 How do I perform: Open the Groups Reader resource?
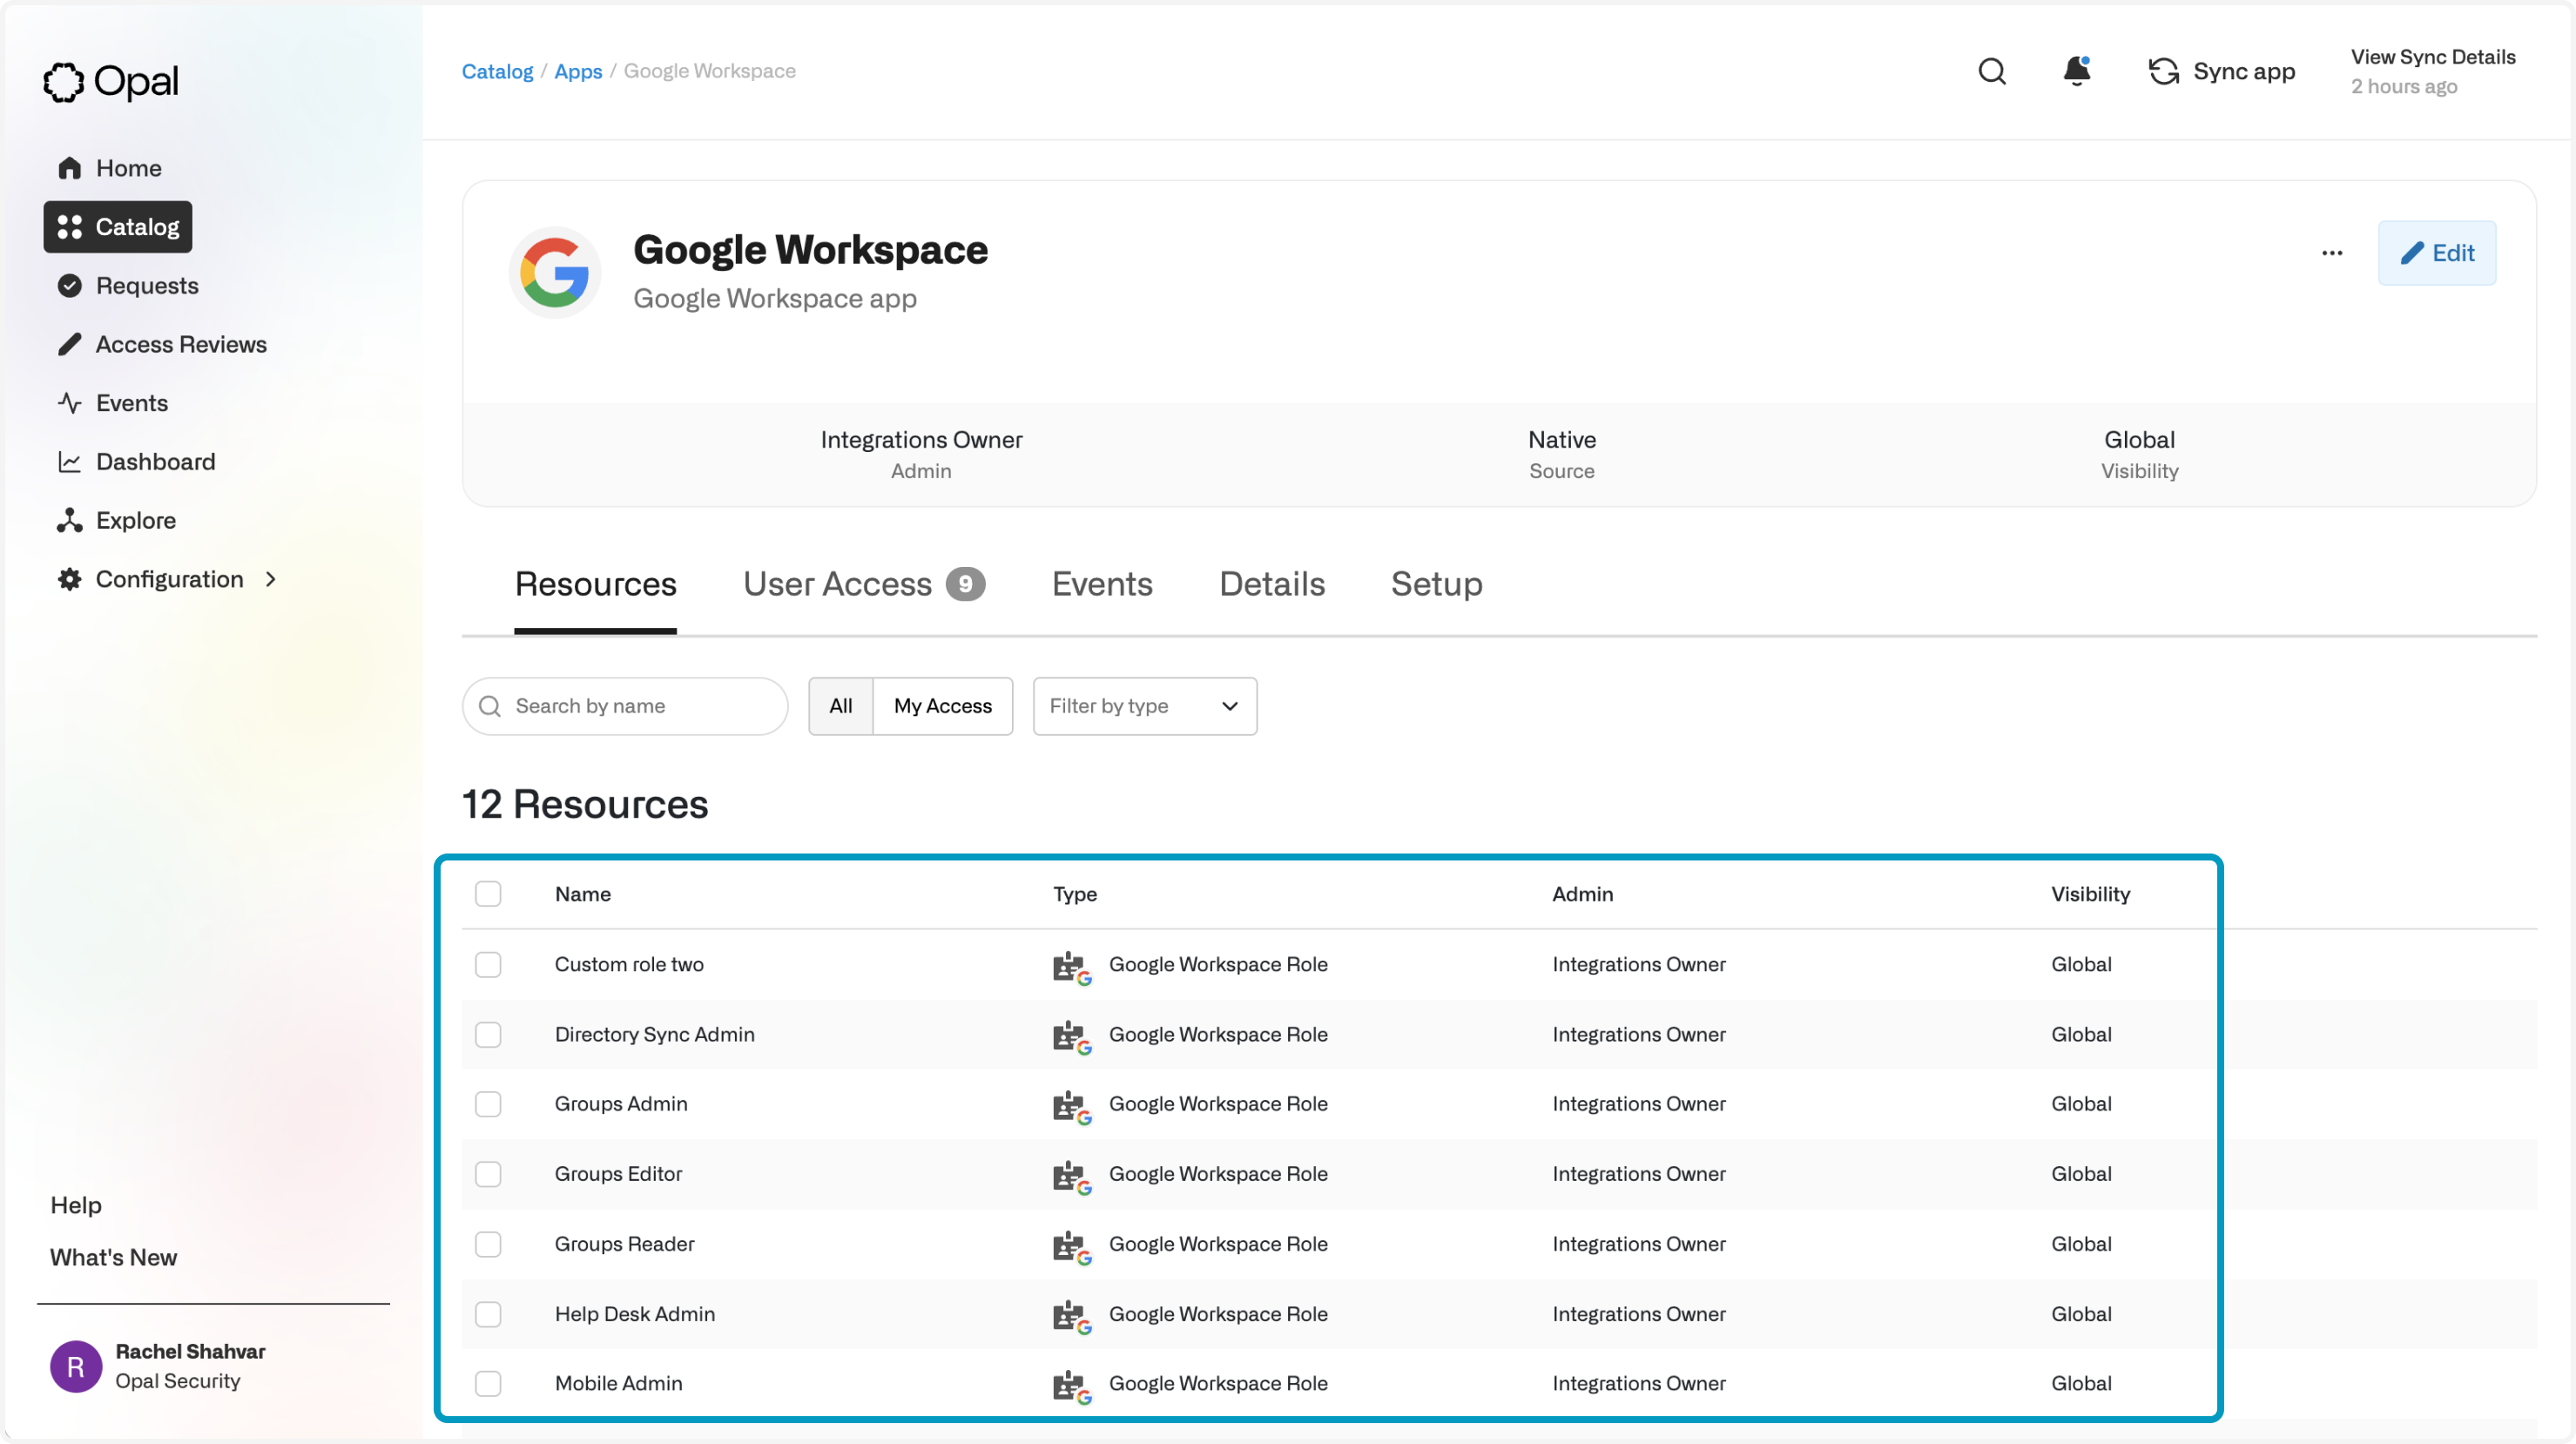[624, 1244]
